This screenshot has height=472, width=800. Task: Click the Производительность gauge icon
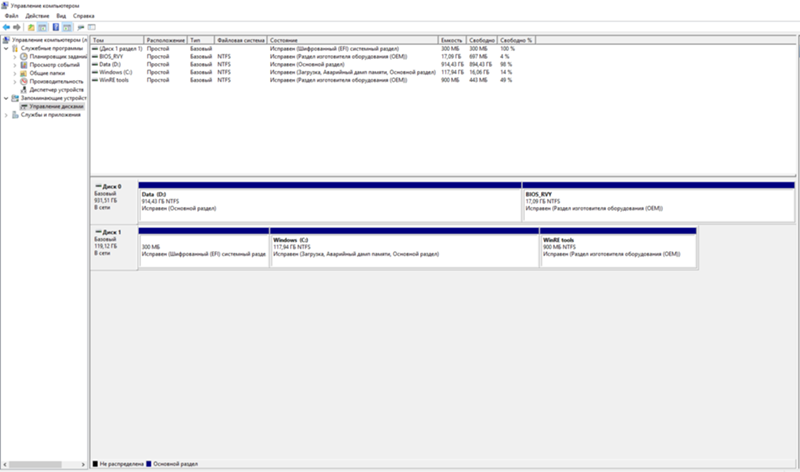(x=23, y=82)
